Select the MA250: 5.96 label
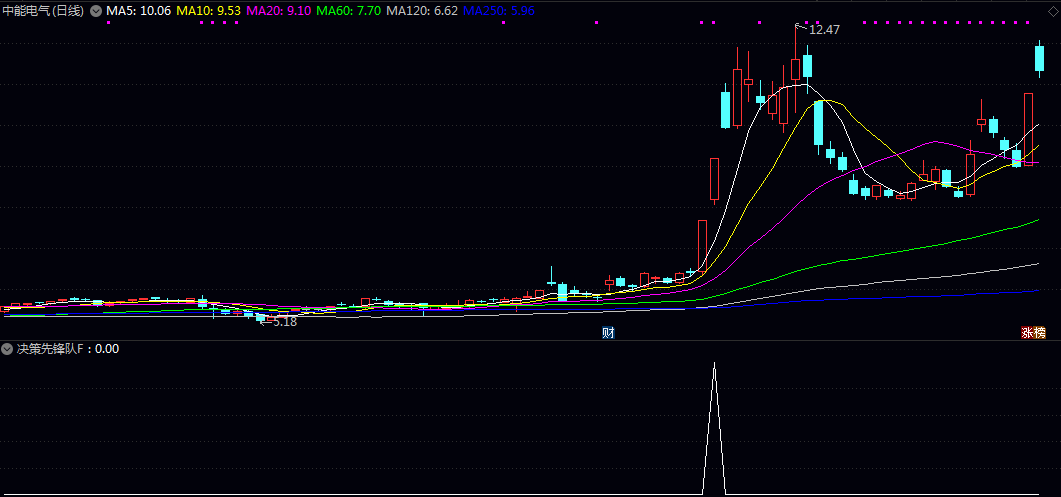The height and width of the screenshot is (497, 1061). [498, 11]
